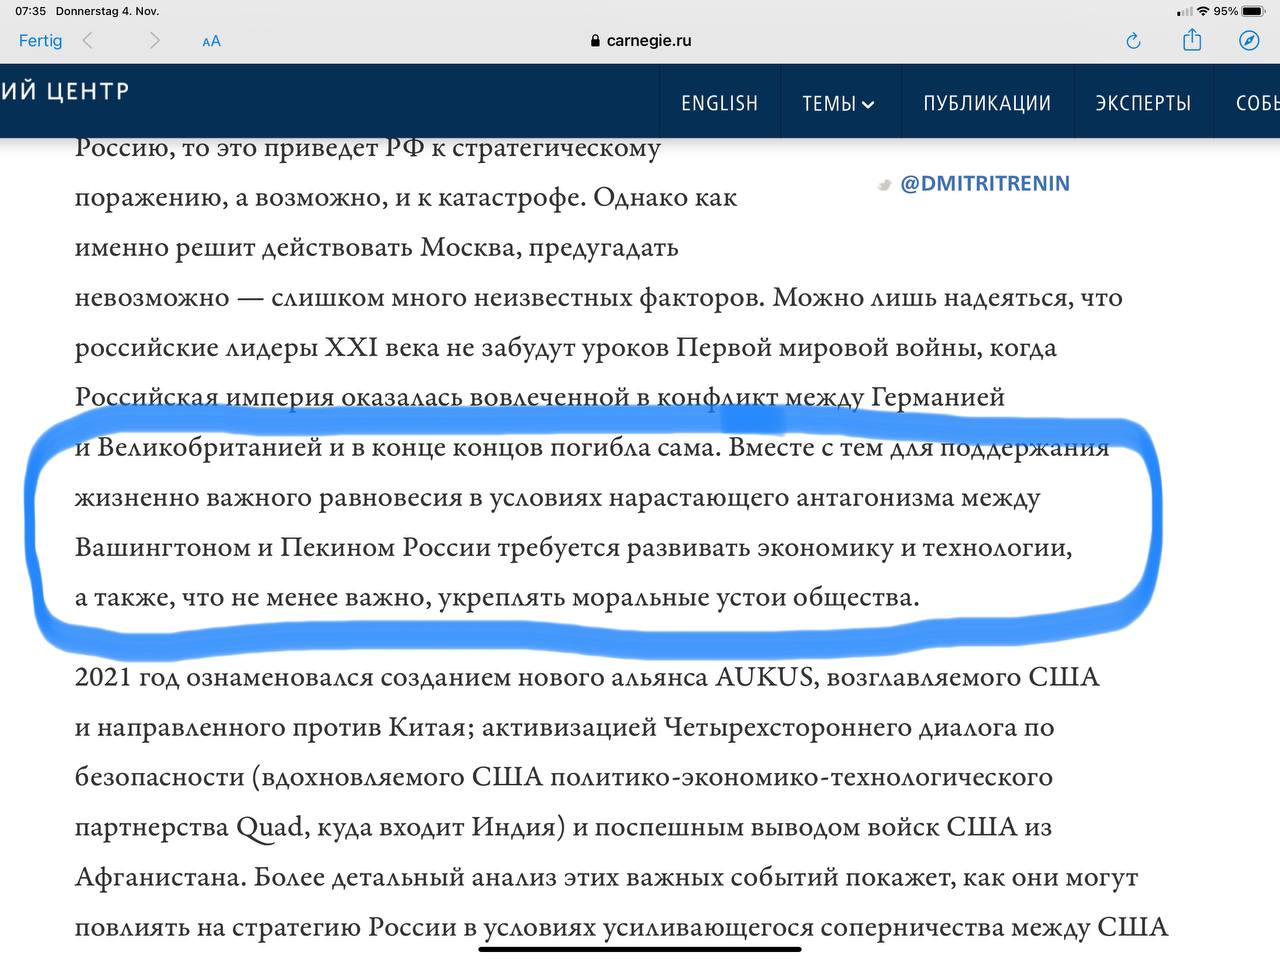1280x959 pixels.
Task: Open the cut-off СОБЫ... menu item
Action: [1257, 103]
